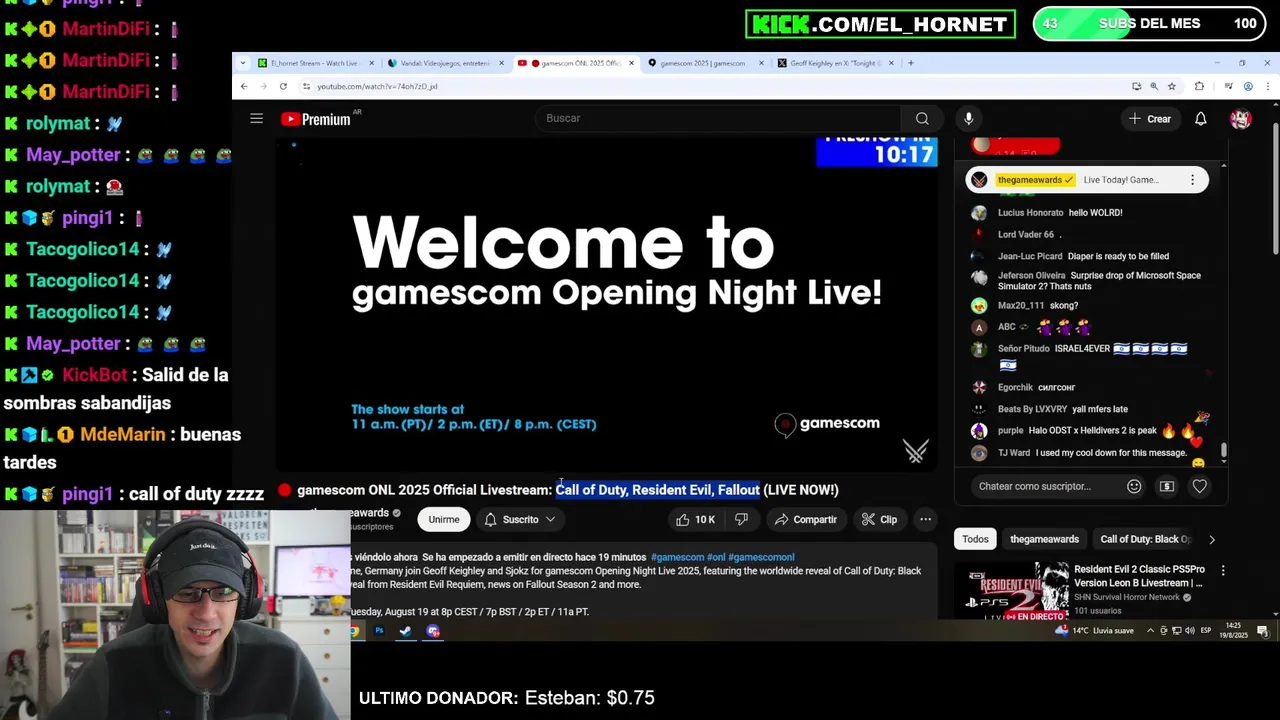Open YouTube notifications bell

(x=1200, y=119)
